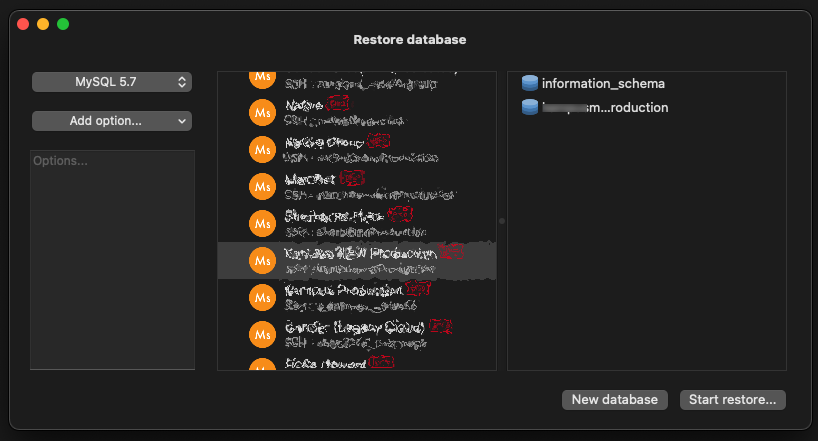The width and height of the screenshot is (818, 441).
Task: Click inside the Options... text area
Action: point(112,260)
